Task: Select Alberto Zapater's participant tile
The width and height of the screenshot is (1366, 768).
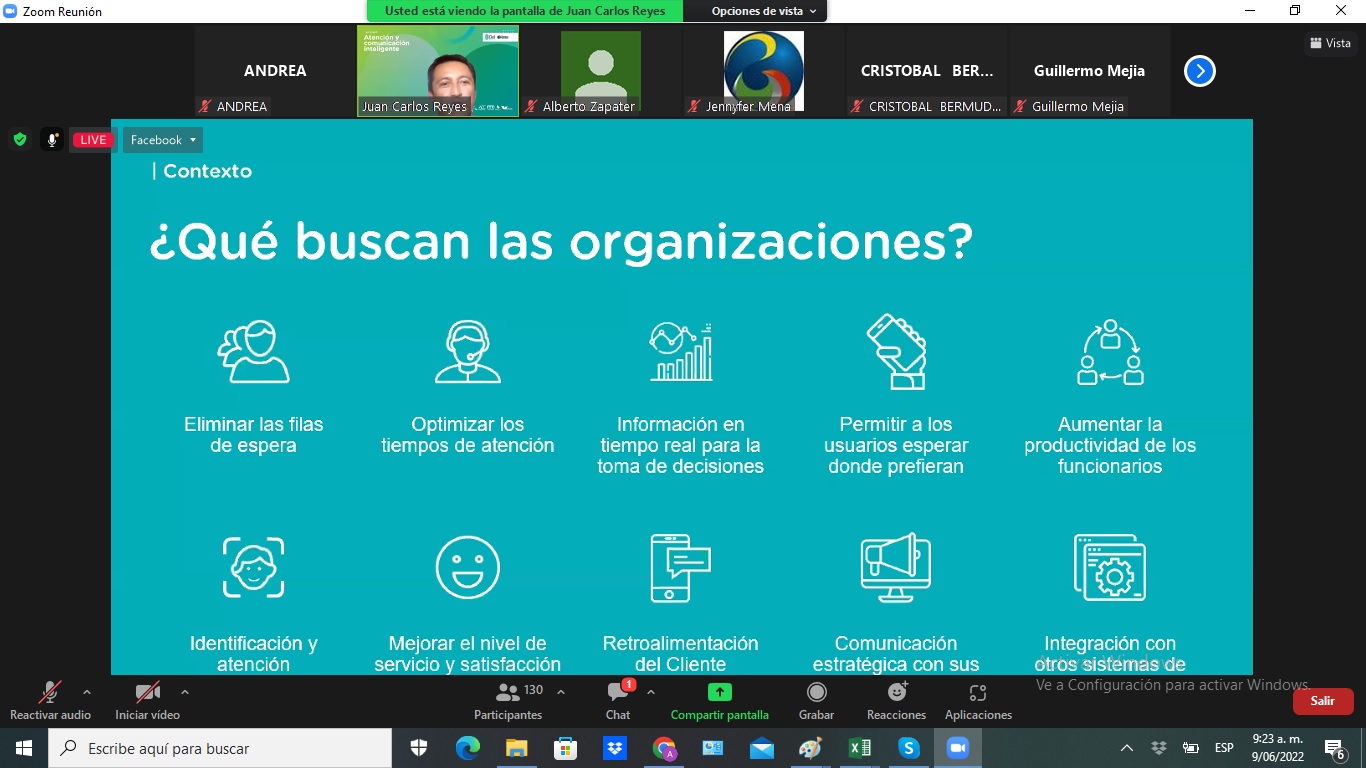Action: pyautogui.click(x=601, y=71)
